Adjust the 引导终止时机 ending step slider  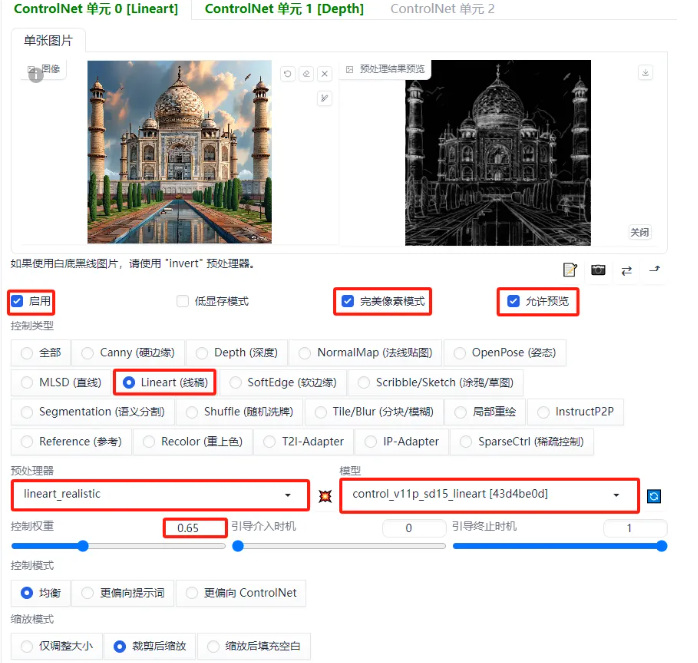point(560,546)
